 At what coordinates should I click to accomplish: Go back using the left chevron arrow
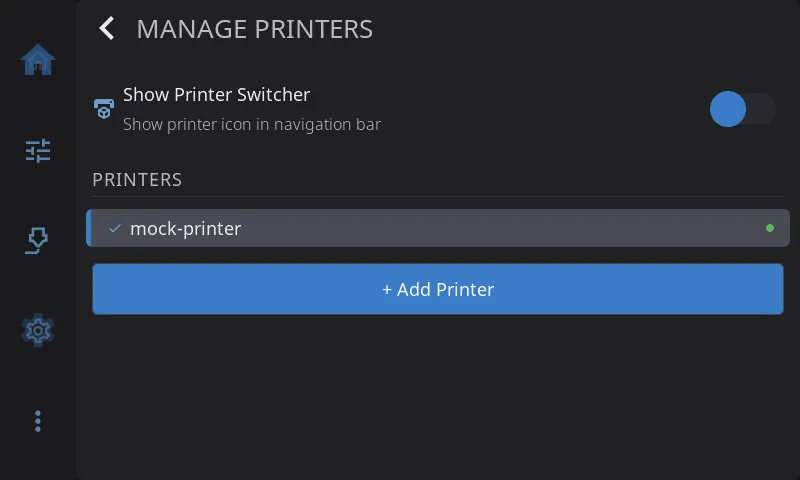107,28
